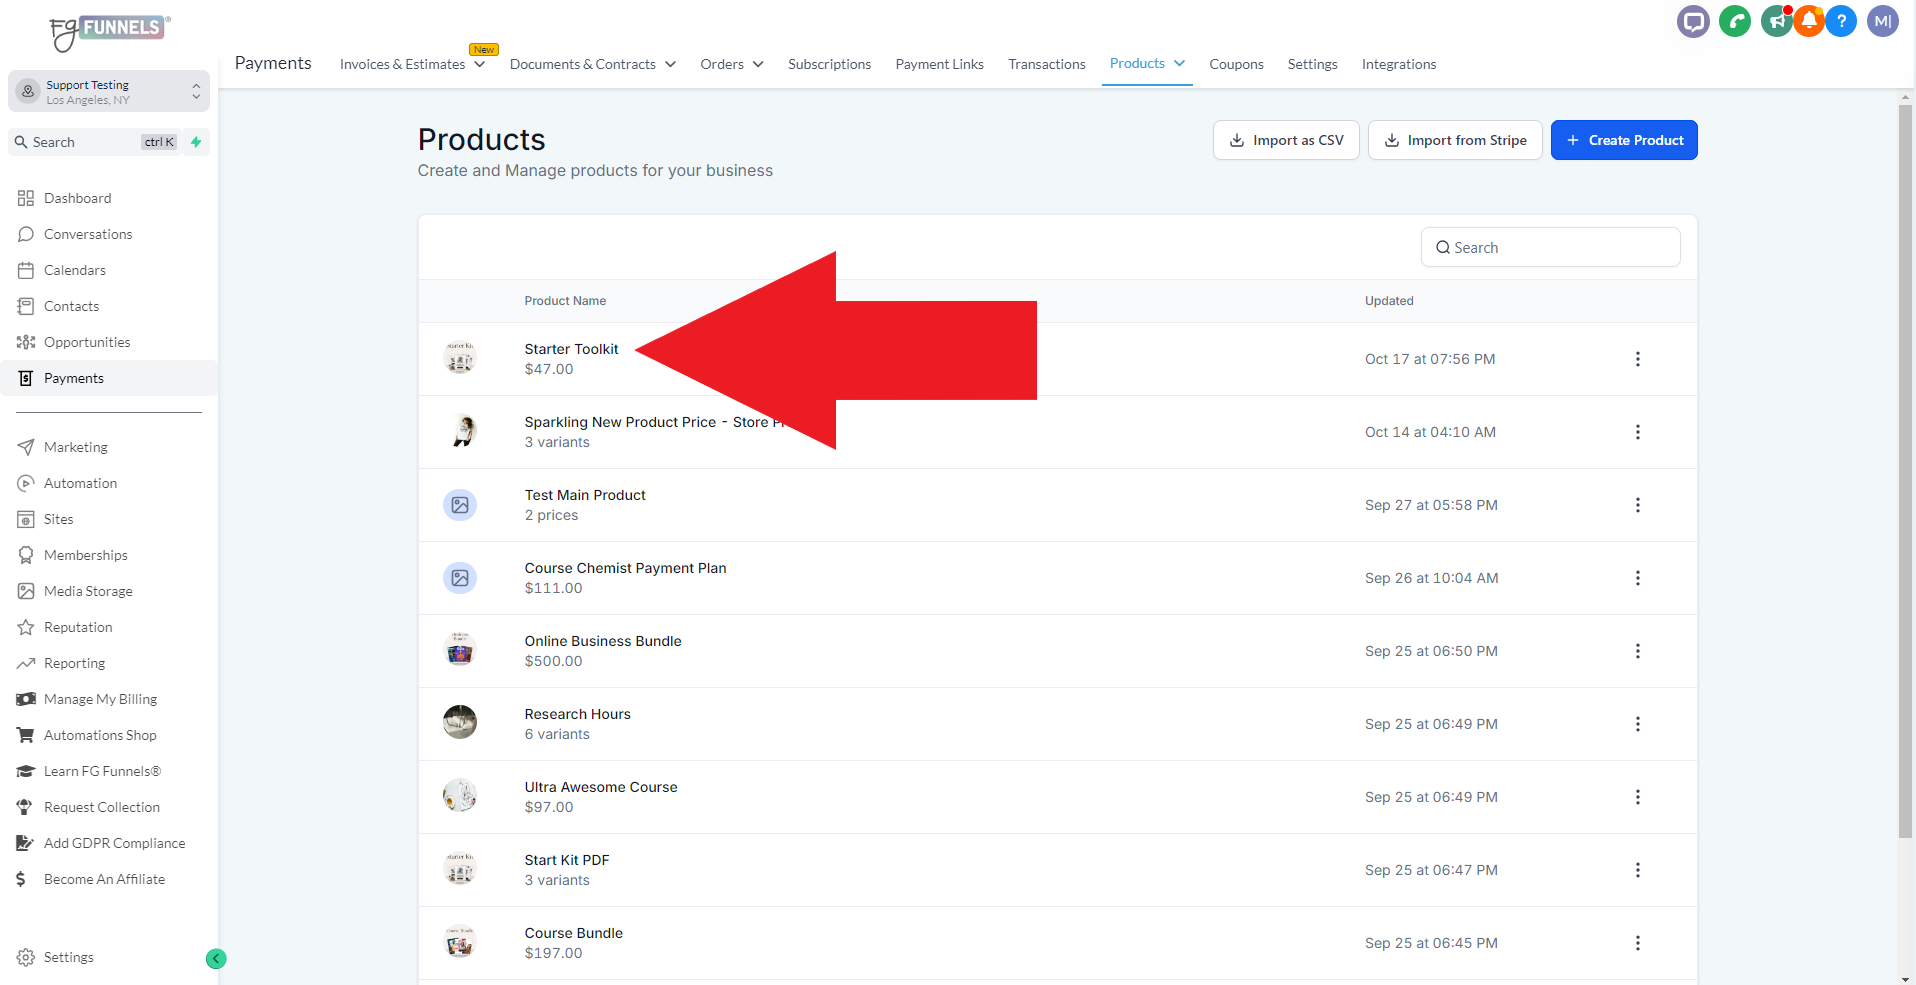Open the orange notifications bell
This screenshot has width=1916, height=985.
pos(1809,21)
